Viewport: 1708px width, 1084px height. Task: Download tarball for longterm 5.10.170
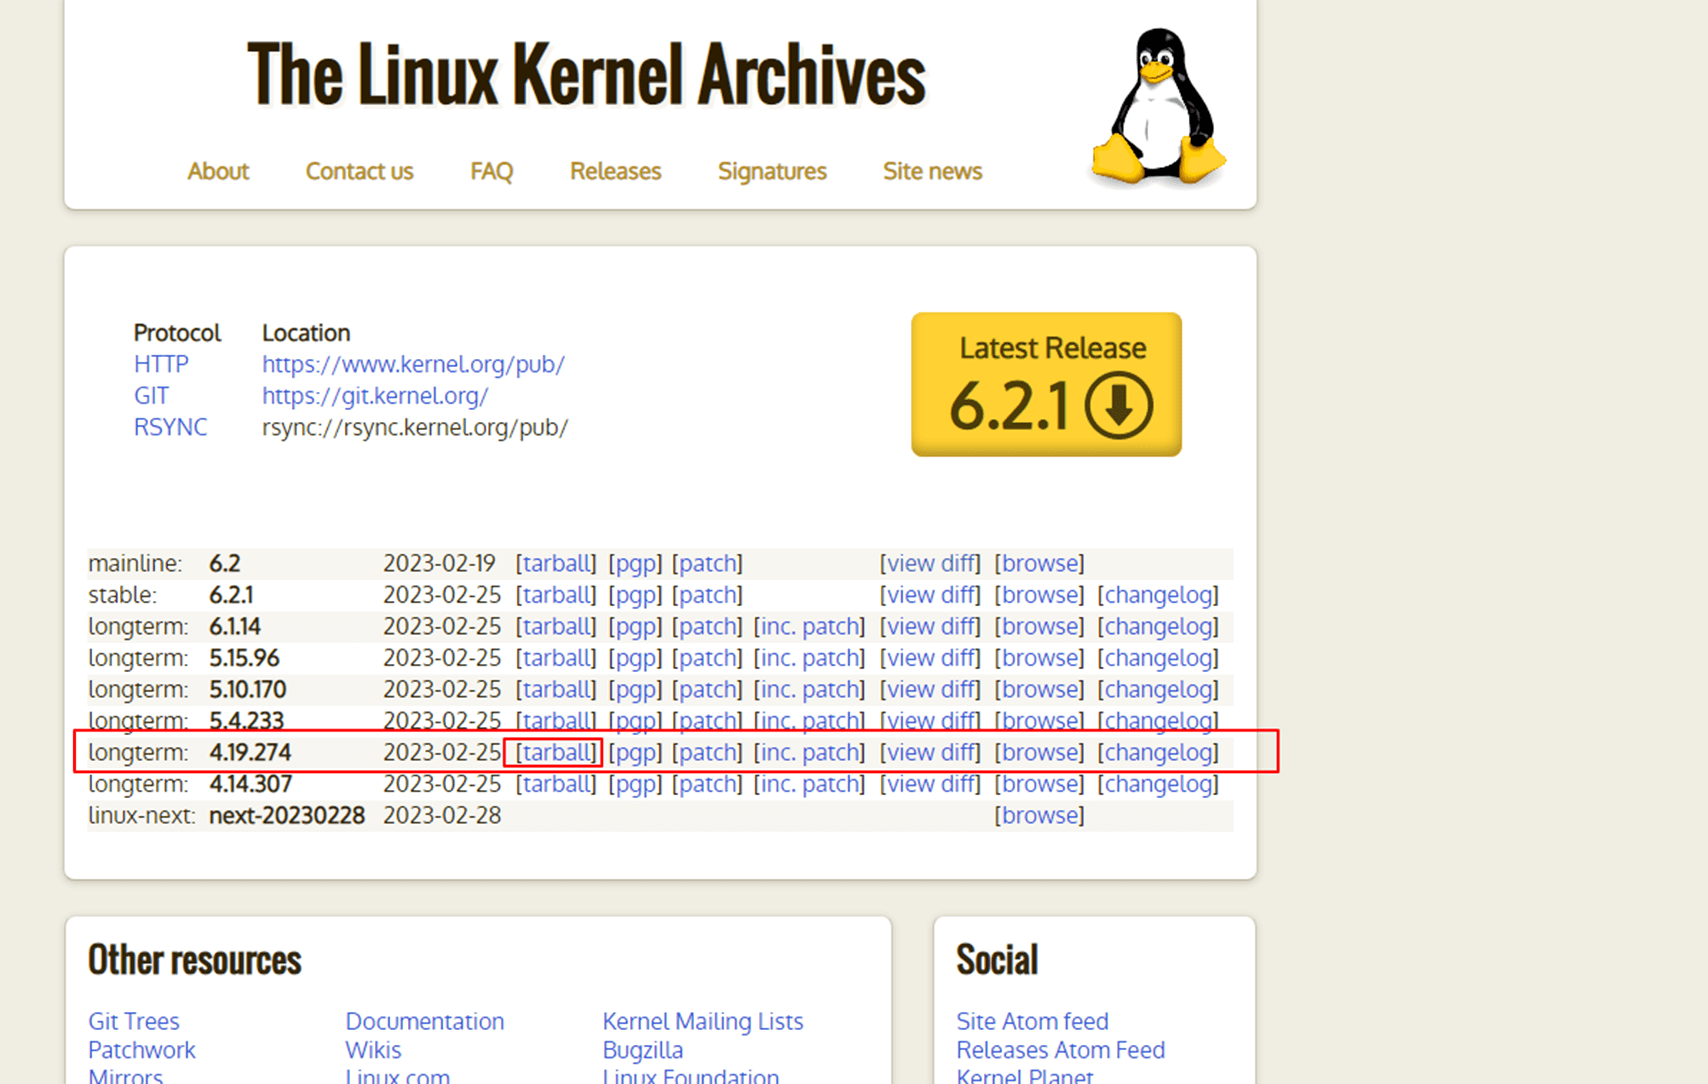[556, 689]
